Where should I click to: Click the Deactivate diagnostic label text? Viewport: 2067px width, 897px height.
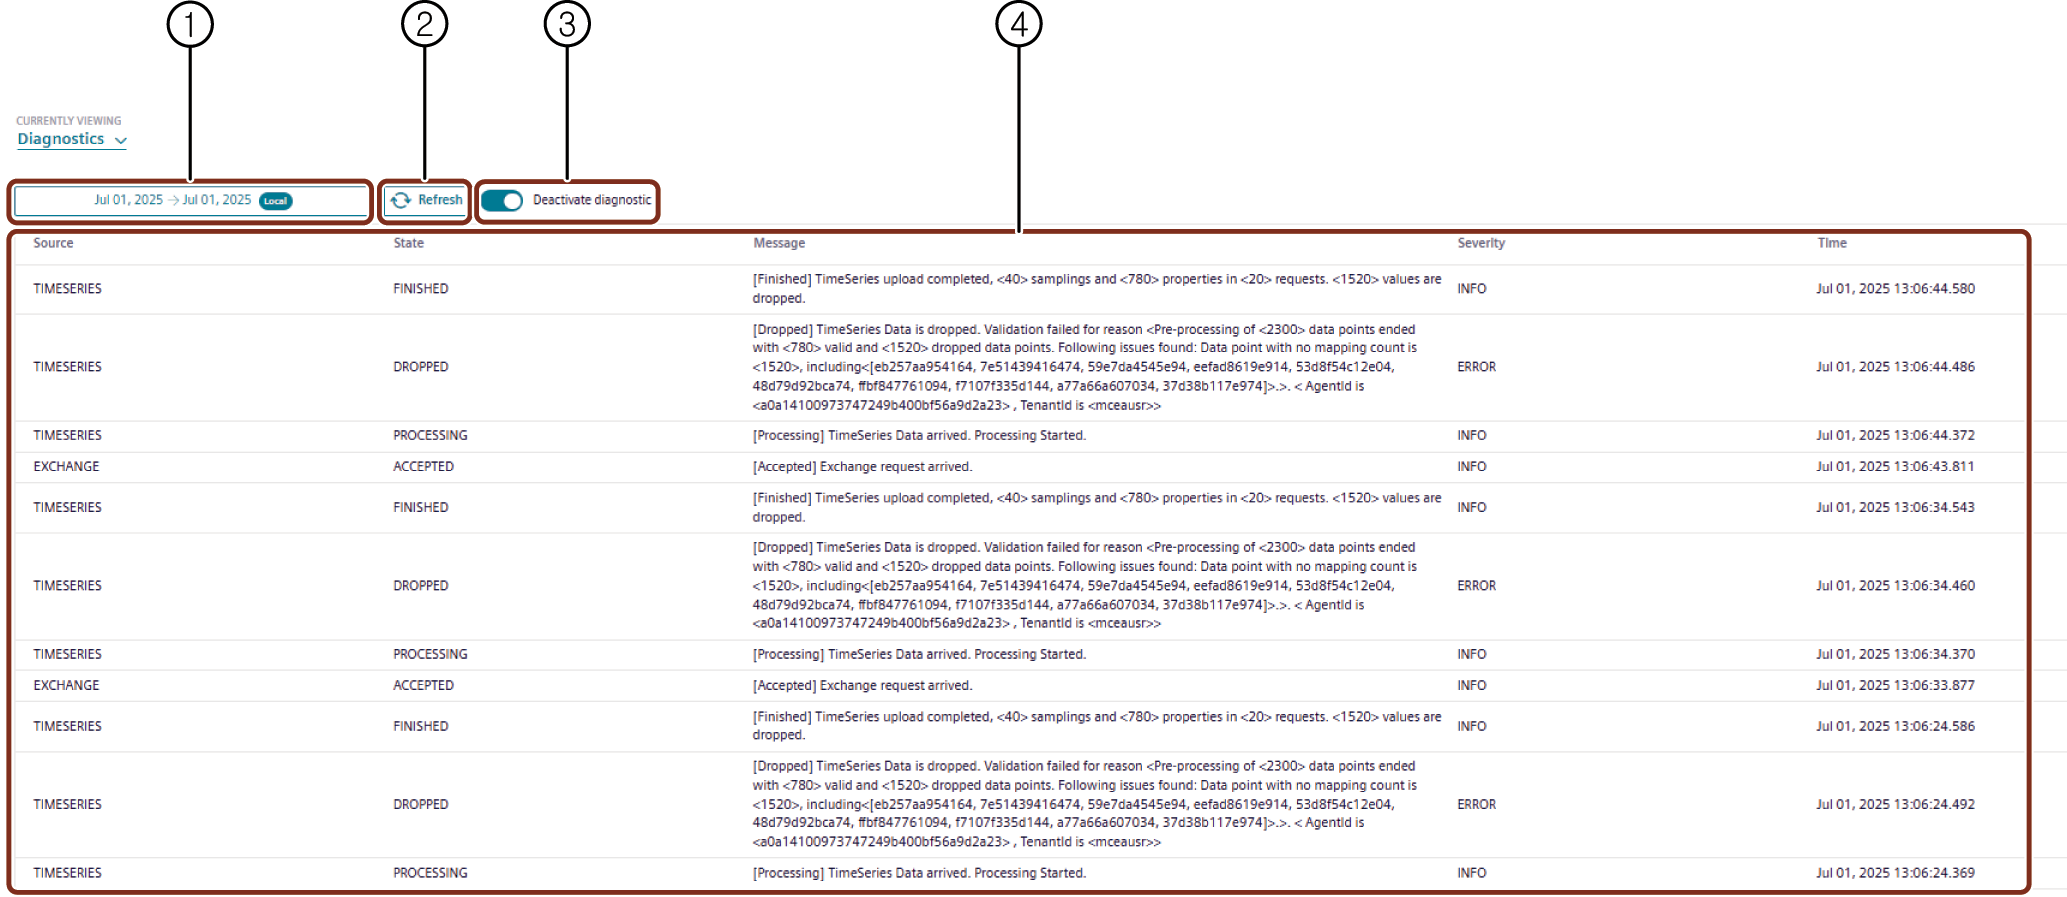[591, 200]
